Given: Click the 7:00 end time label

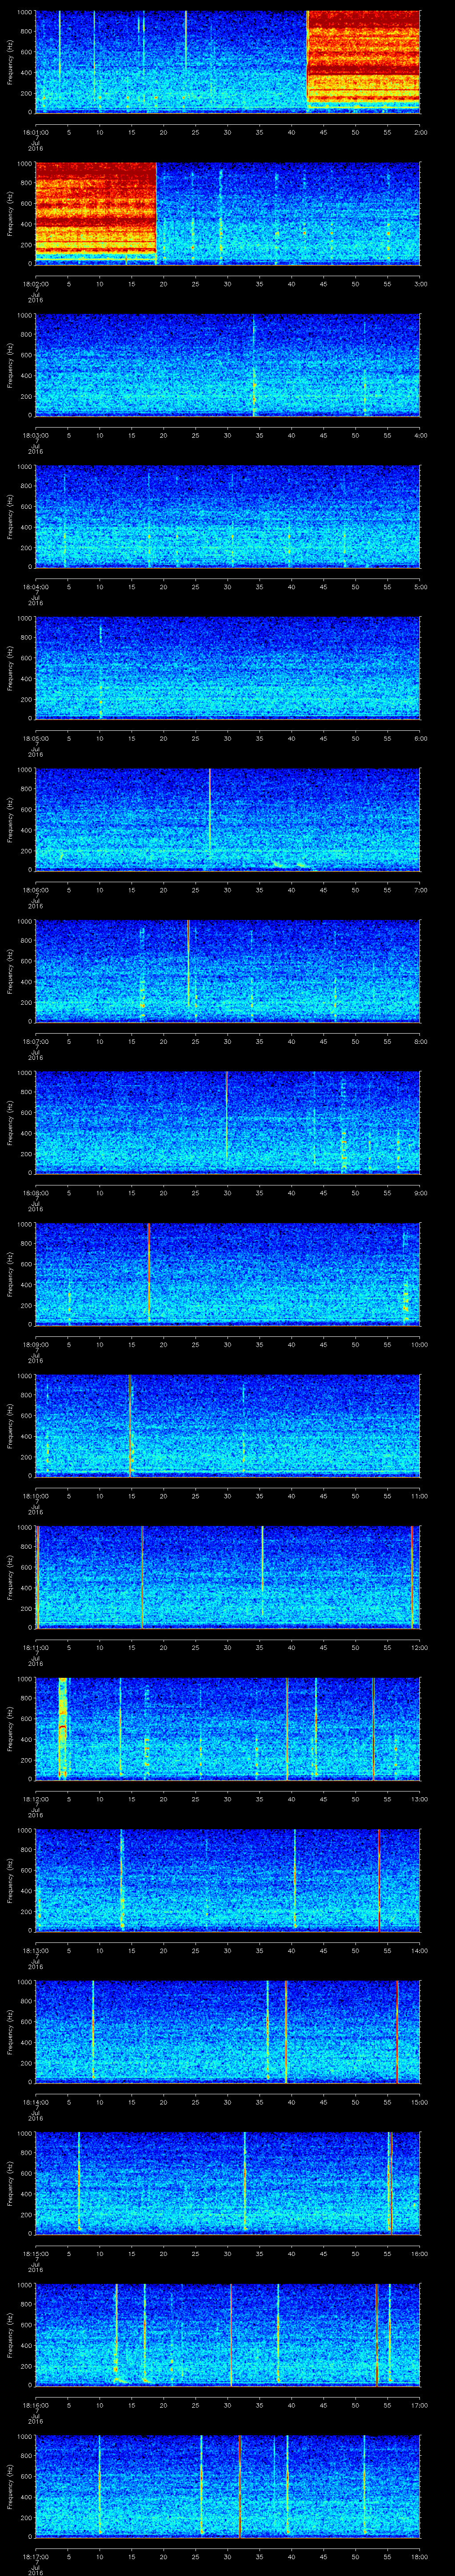Looking at the screenshot, I should pos(420,890).
